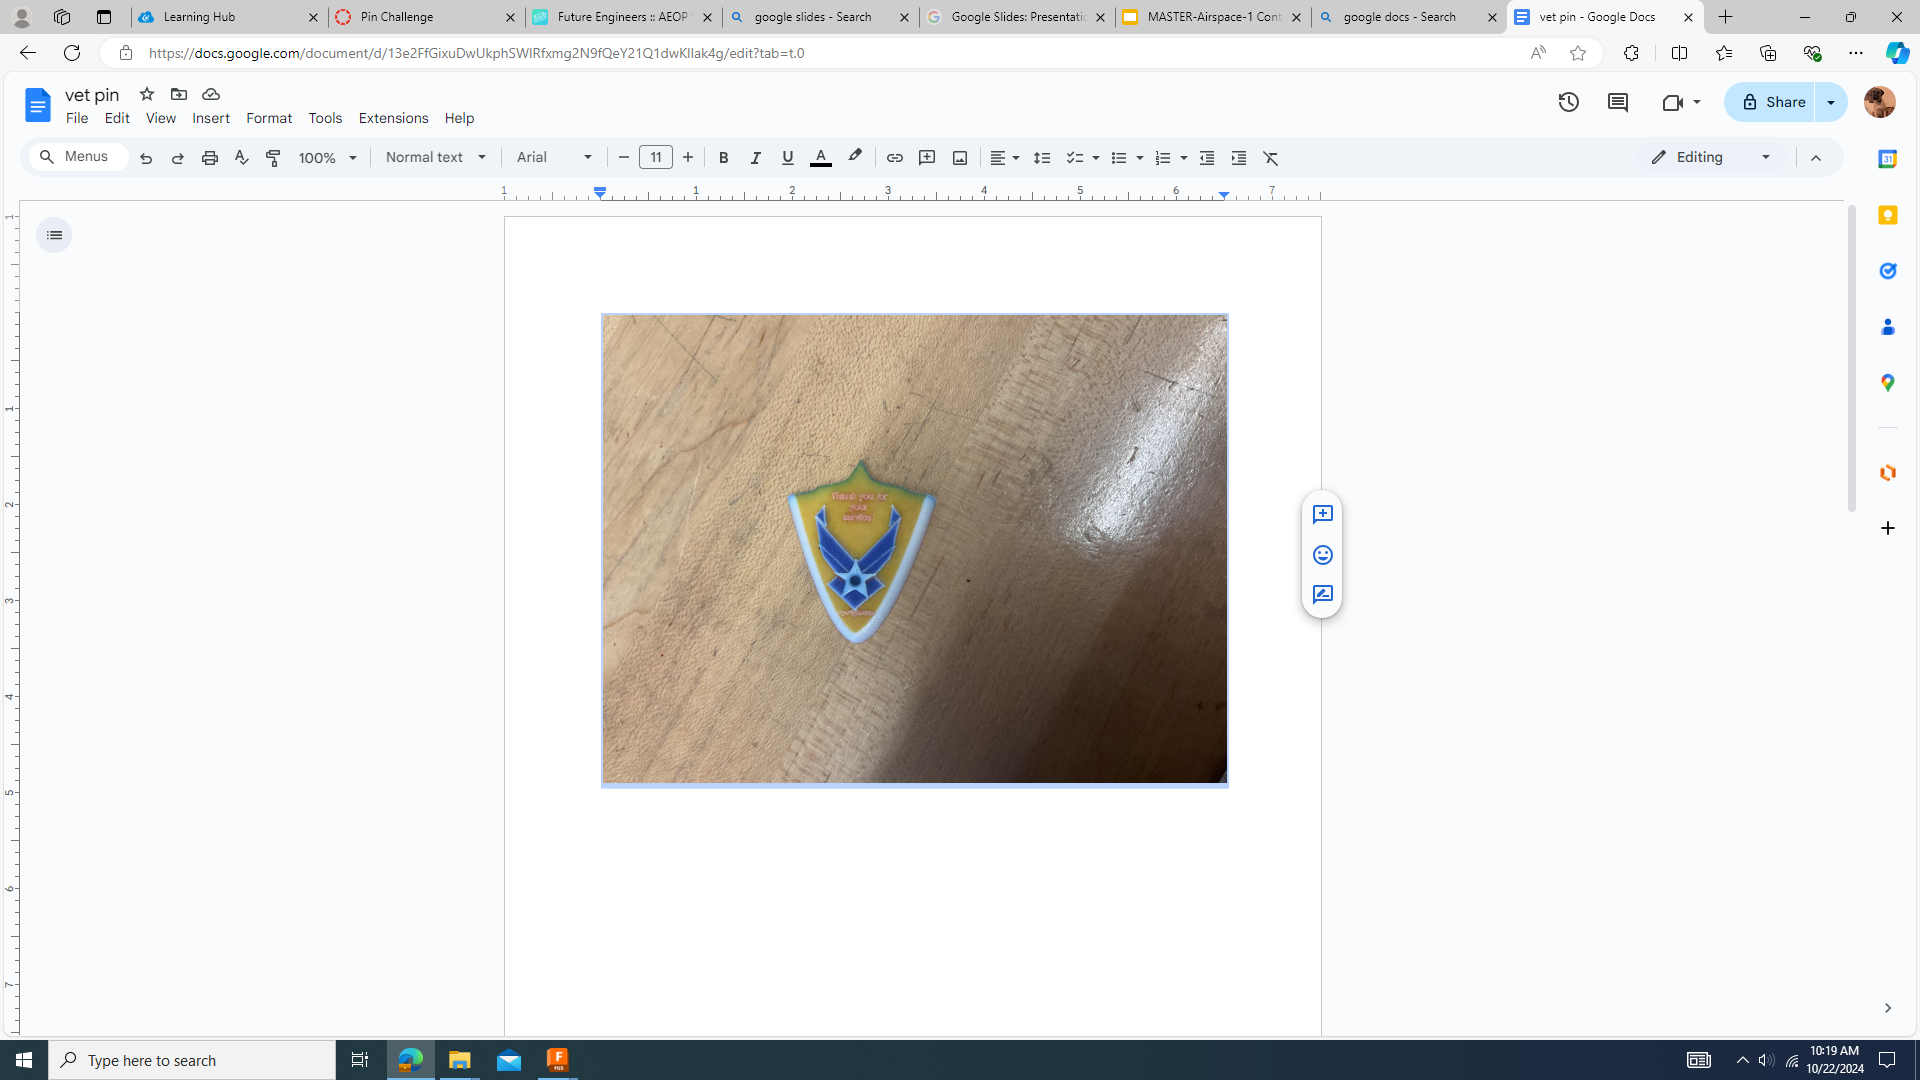
Task: Open share options dropdown arrow
Action: [x=1832, y=102]
